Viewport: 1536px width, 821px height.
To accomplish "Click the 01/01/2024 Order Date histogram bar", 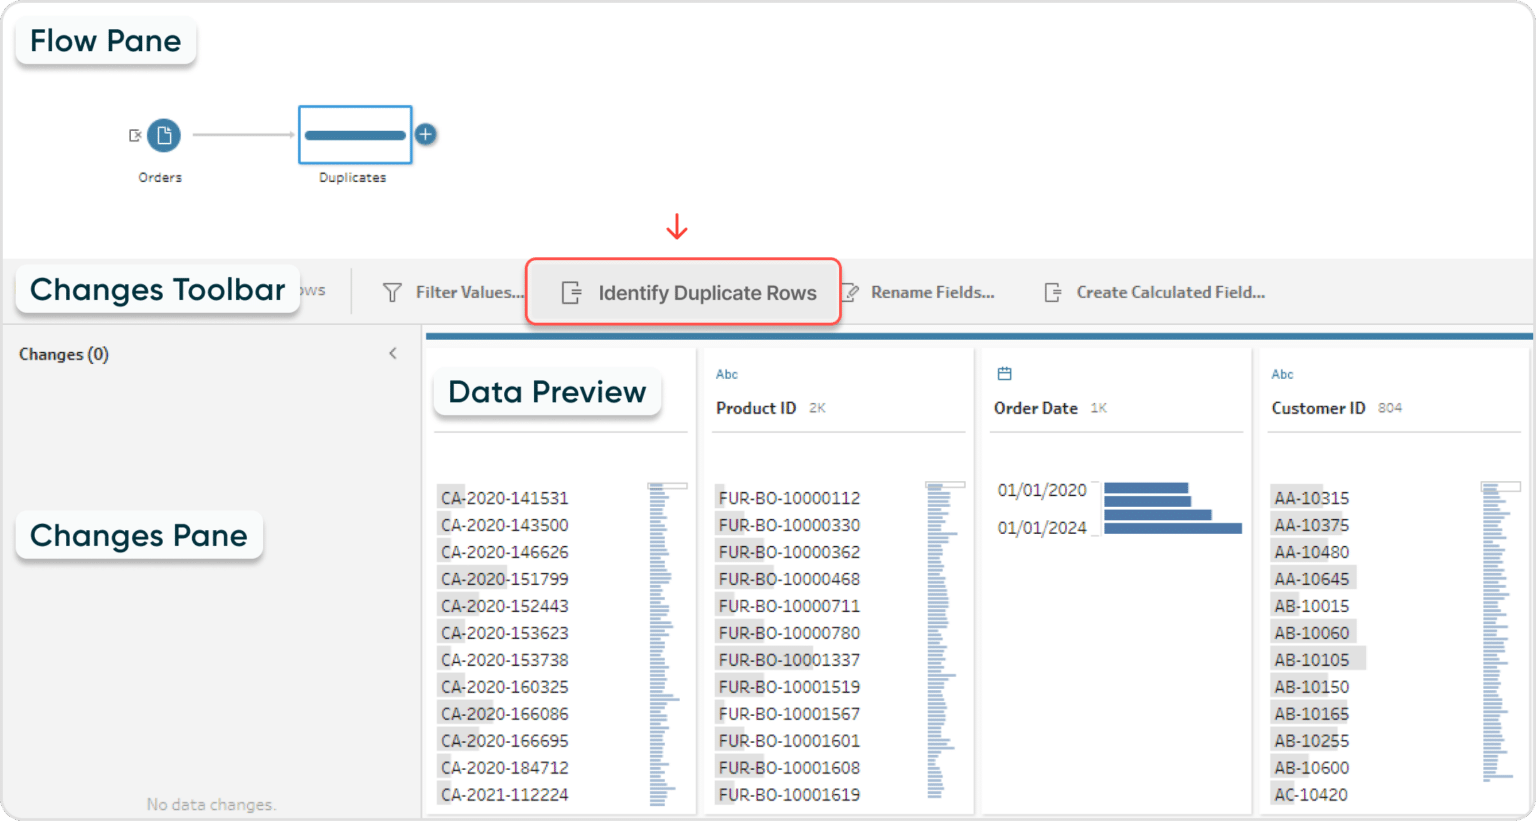I will click(x=1172, y=528).
